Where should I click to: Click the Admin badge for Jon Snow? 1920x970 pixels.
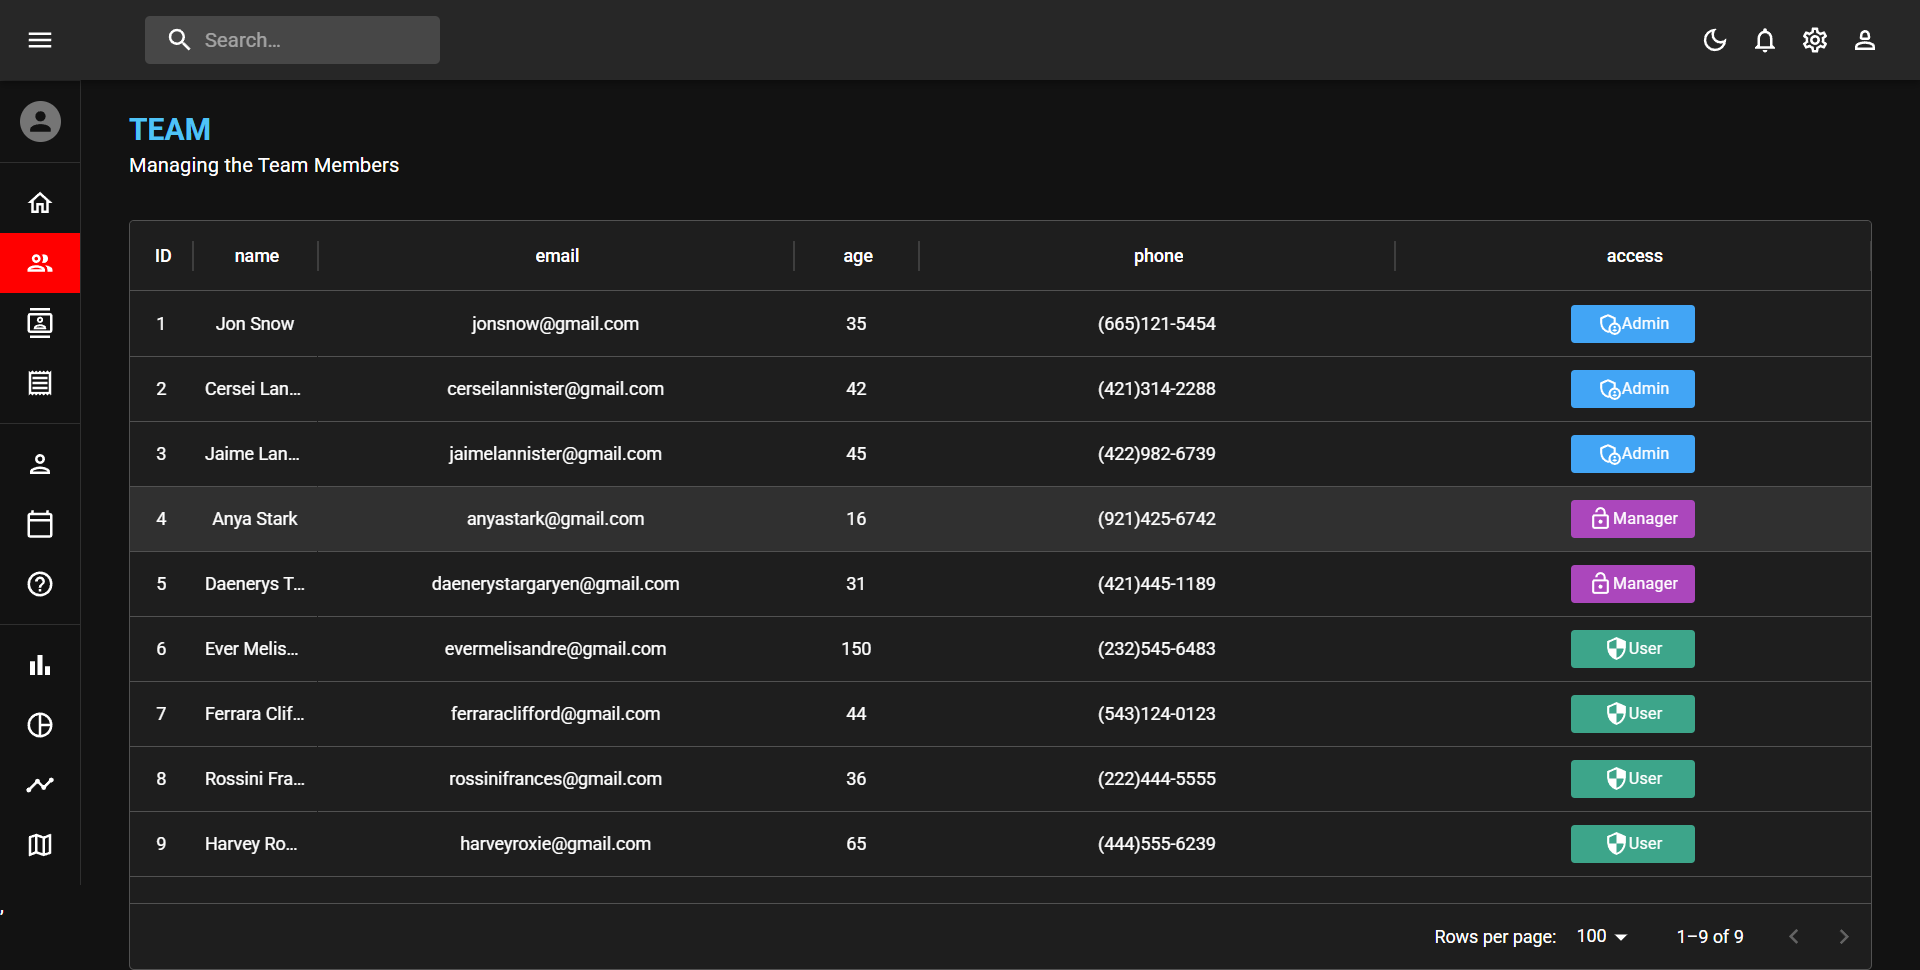[x=1632, y=324]
